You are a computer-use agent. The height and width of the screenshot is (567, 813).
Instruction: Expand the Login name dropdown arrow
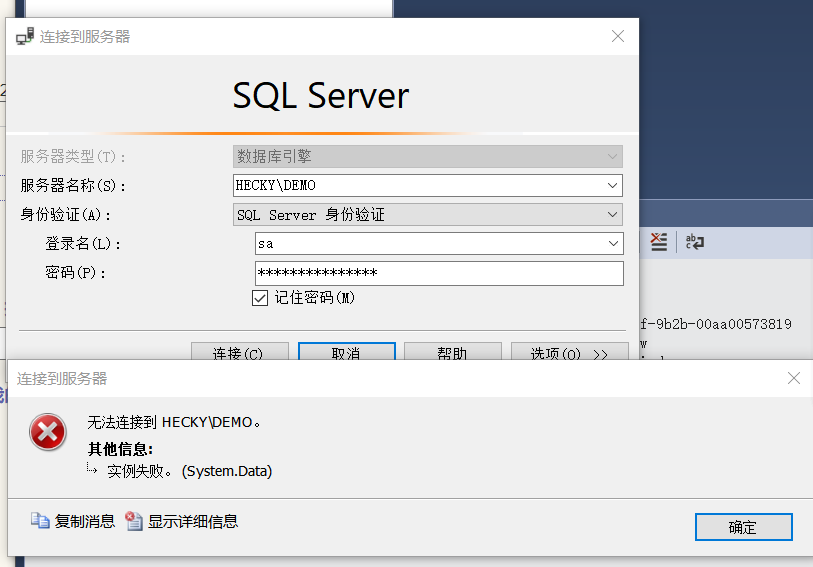pos(613,244)
